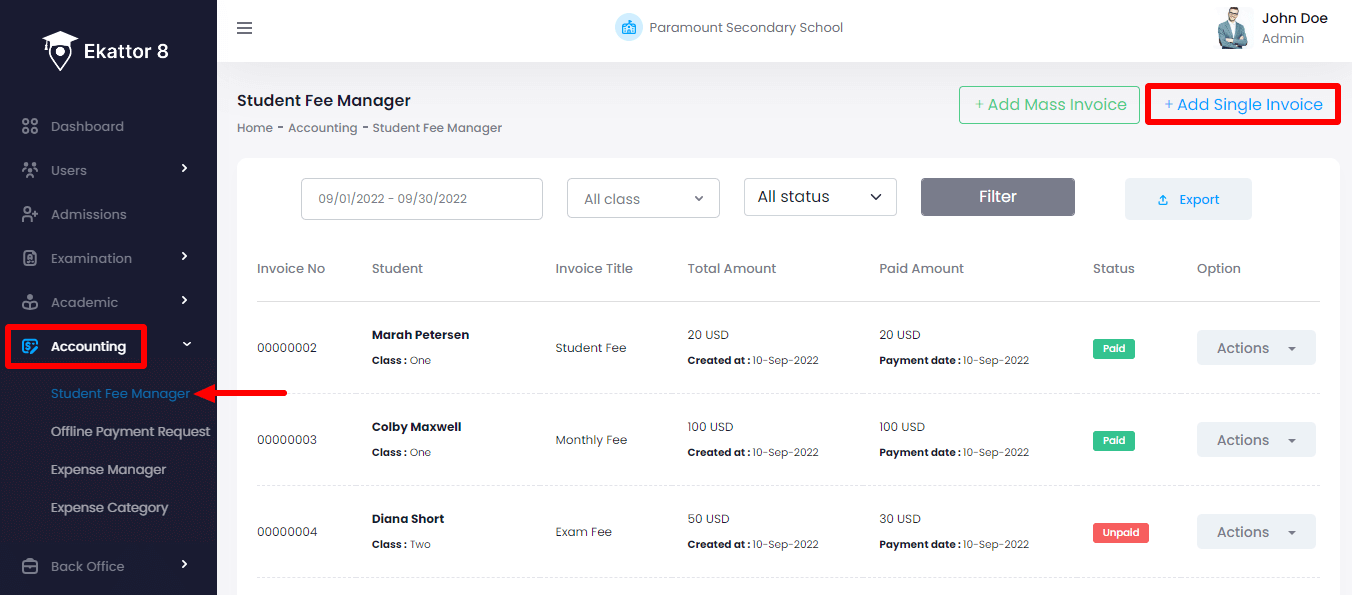Click the Add Single Invoice button

[x=1242, y=103]
